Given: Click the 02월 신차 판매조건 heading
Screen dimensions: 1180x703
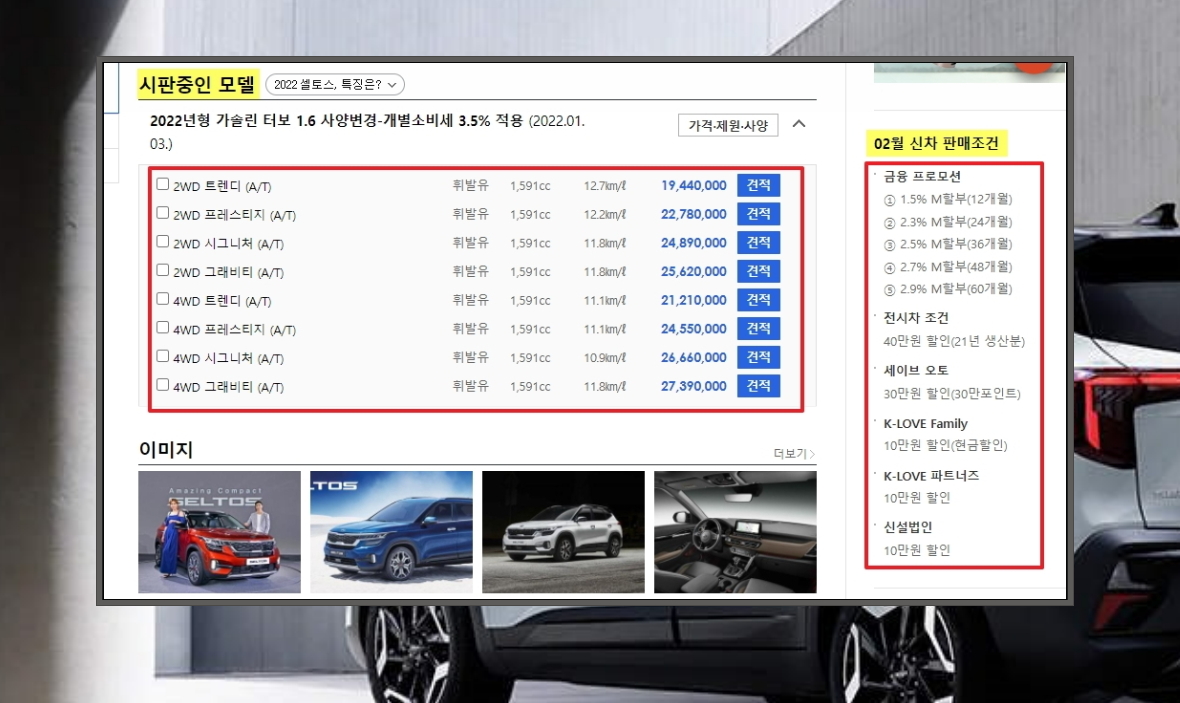Looking at the screenshot, I should [936, 143].
